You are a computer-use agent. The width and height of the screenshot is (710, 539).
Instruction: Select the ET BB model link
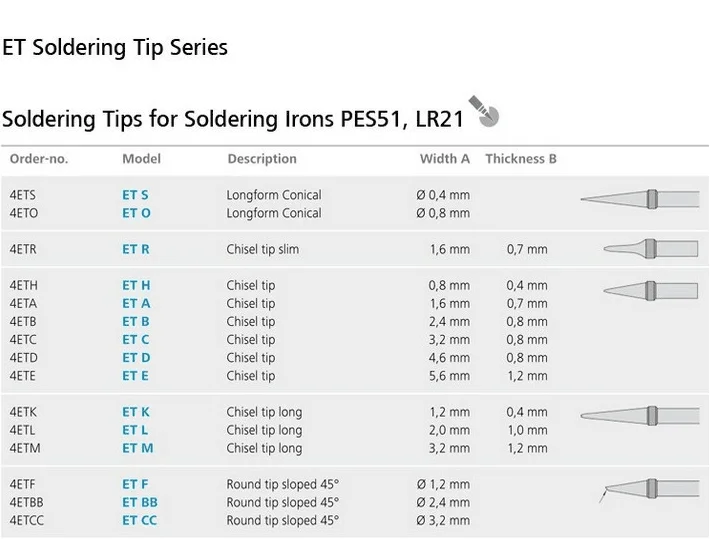(140, 503)
